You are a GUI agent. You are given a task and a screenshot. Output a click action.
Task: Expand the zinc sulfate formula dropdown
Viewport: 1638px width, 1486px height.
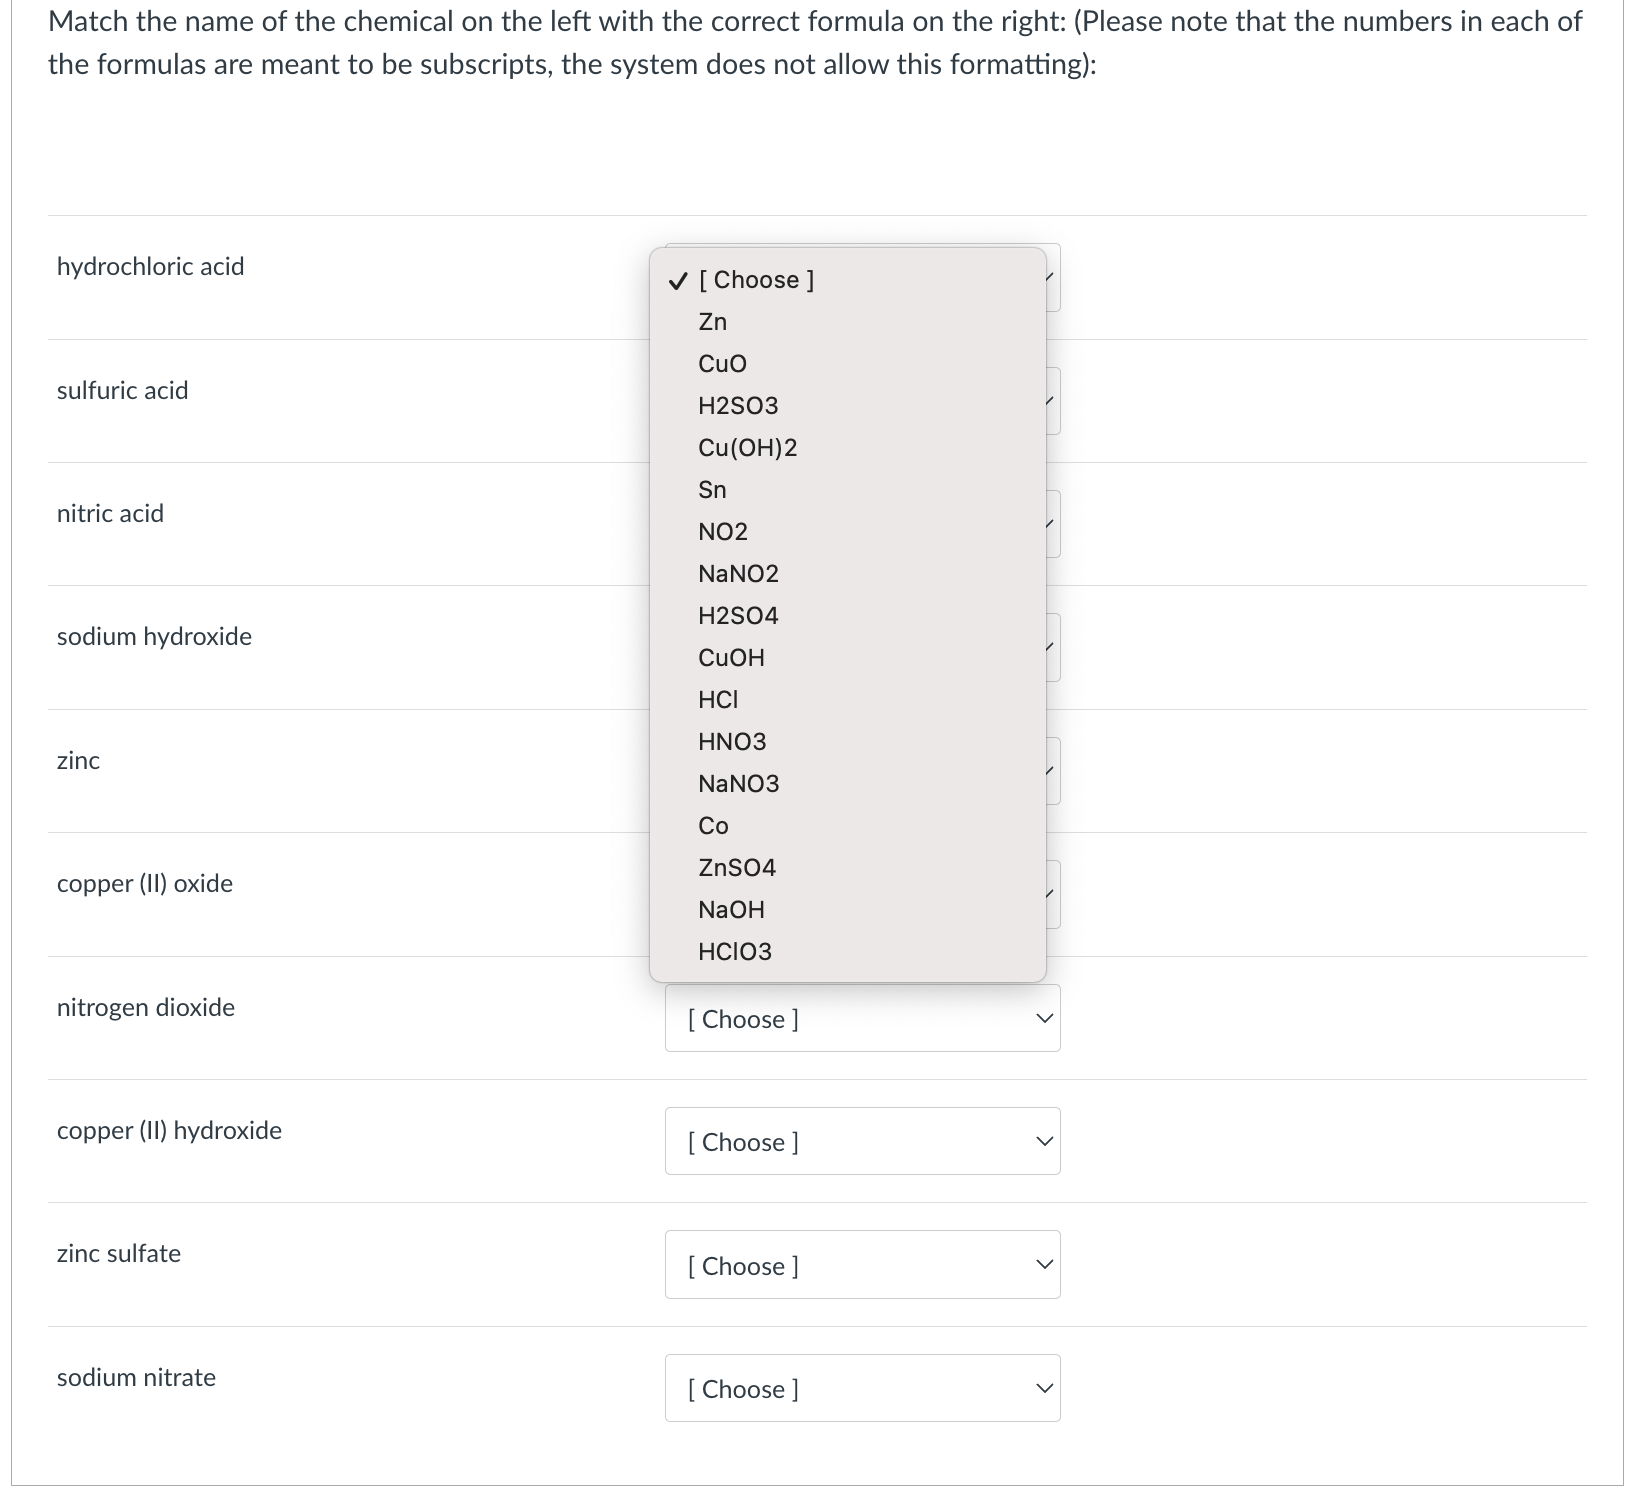point(862,1266)
